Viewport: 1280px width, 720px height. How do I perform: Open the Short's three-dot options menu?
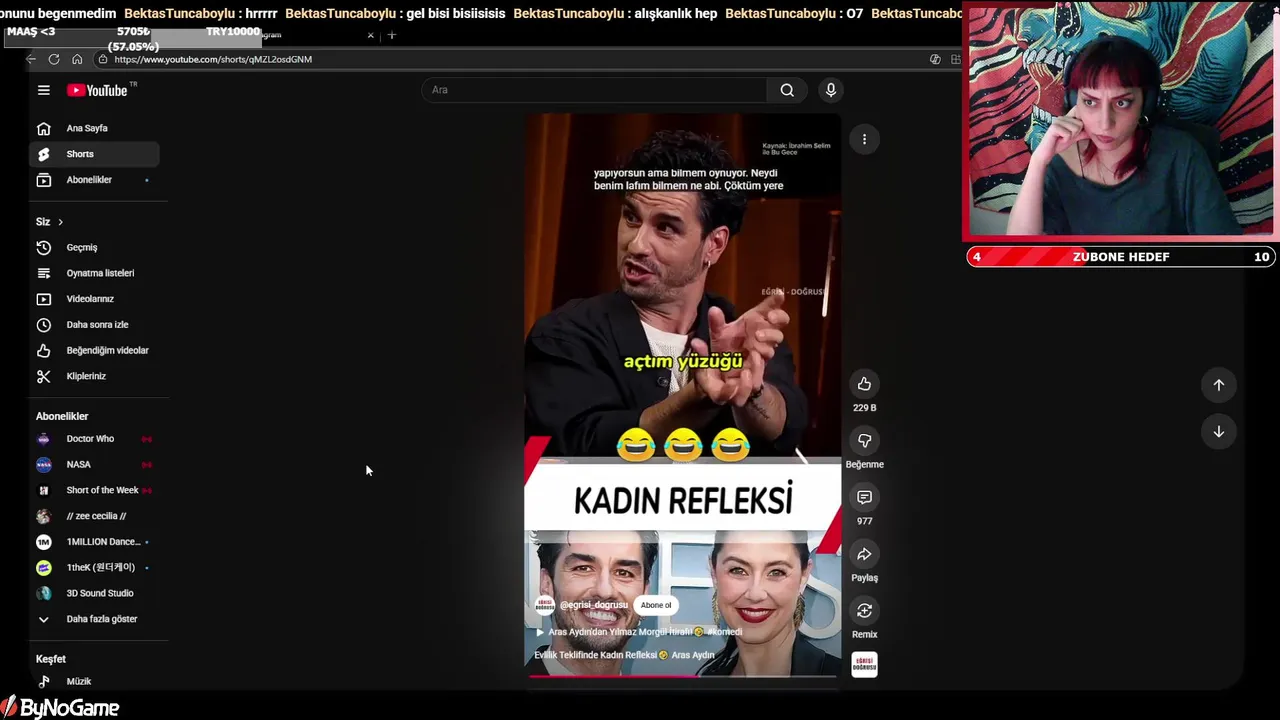(864, 139)
